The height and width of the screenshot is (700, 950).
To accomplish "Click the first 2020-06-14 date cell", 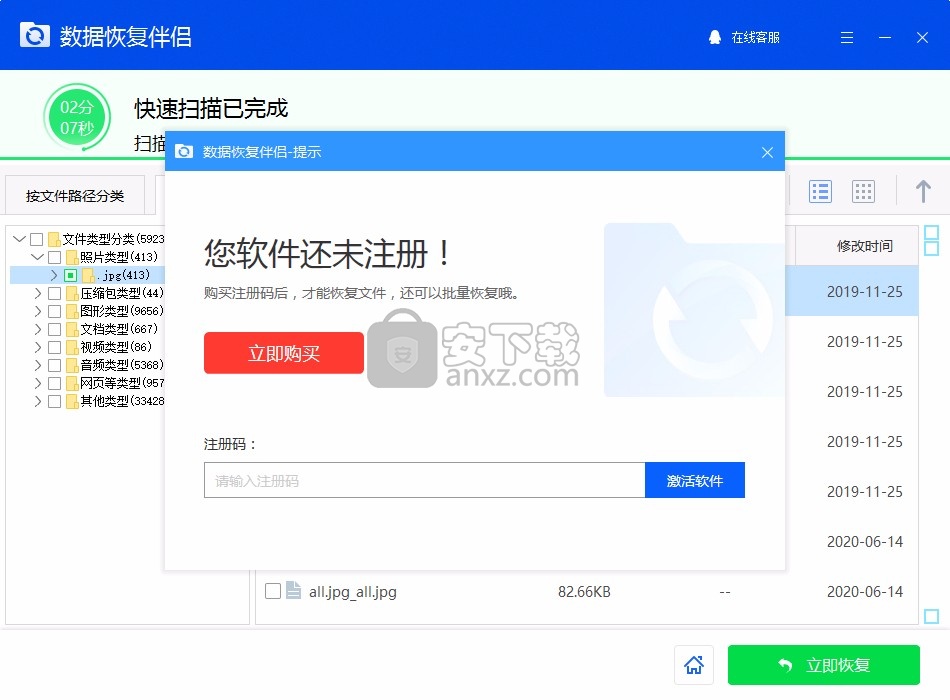I will tap(865, 541).
